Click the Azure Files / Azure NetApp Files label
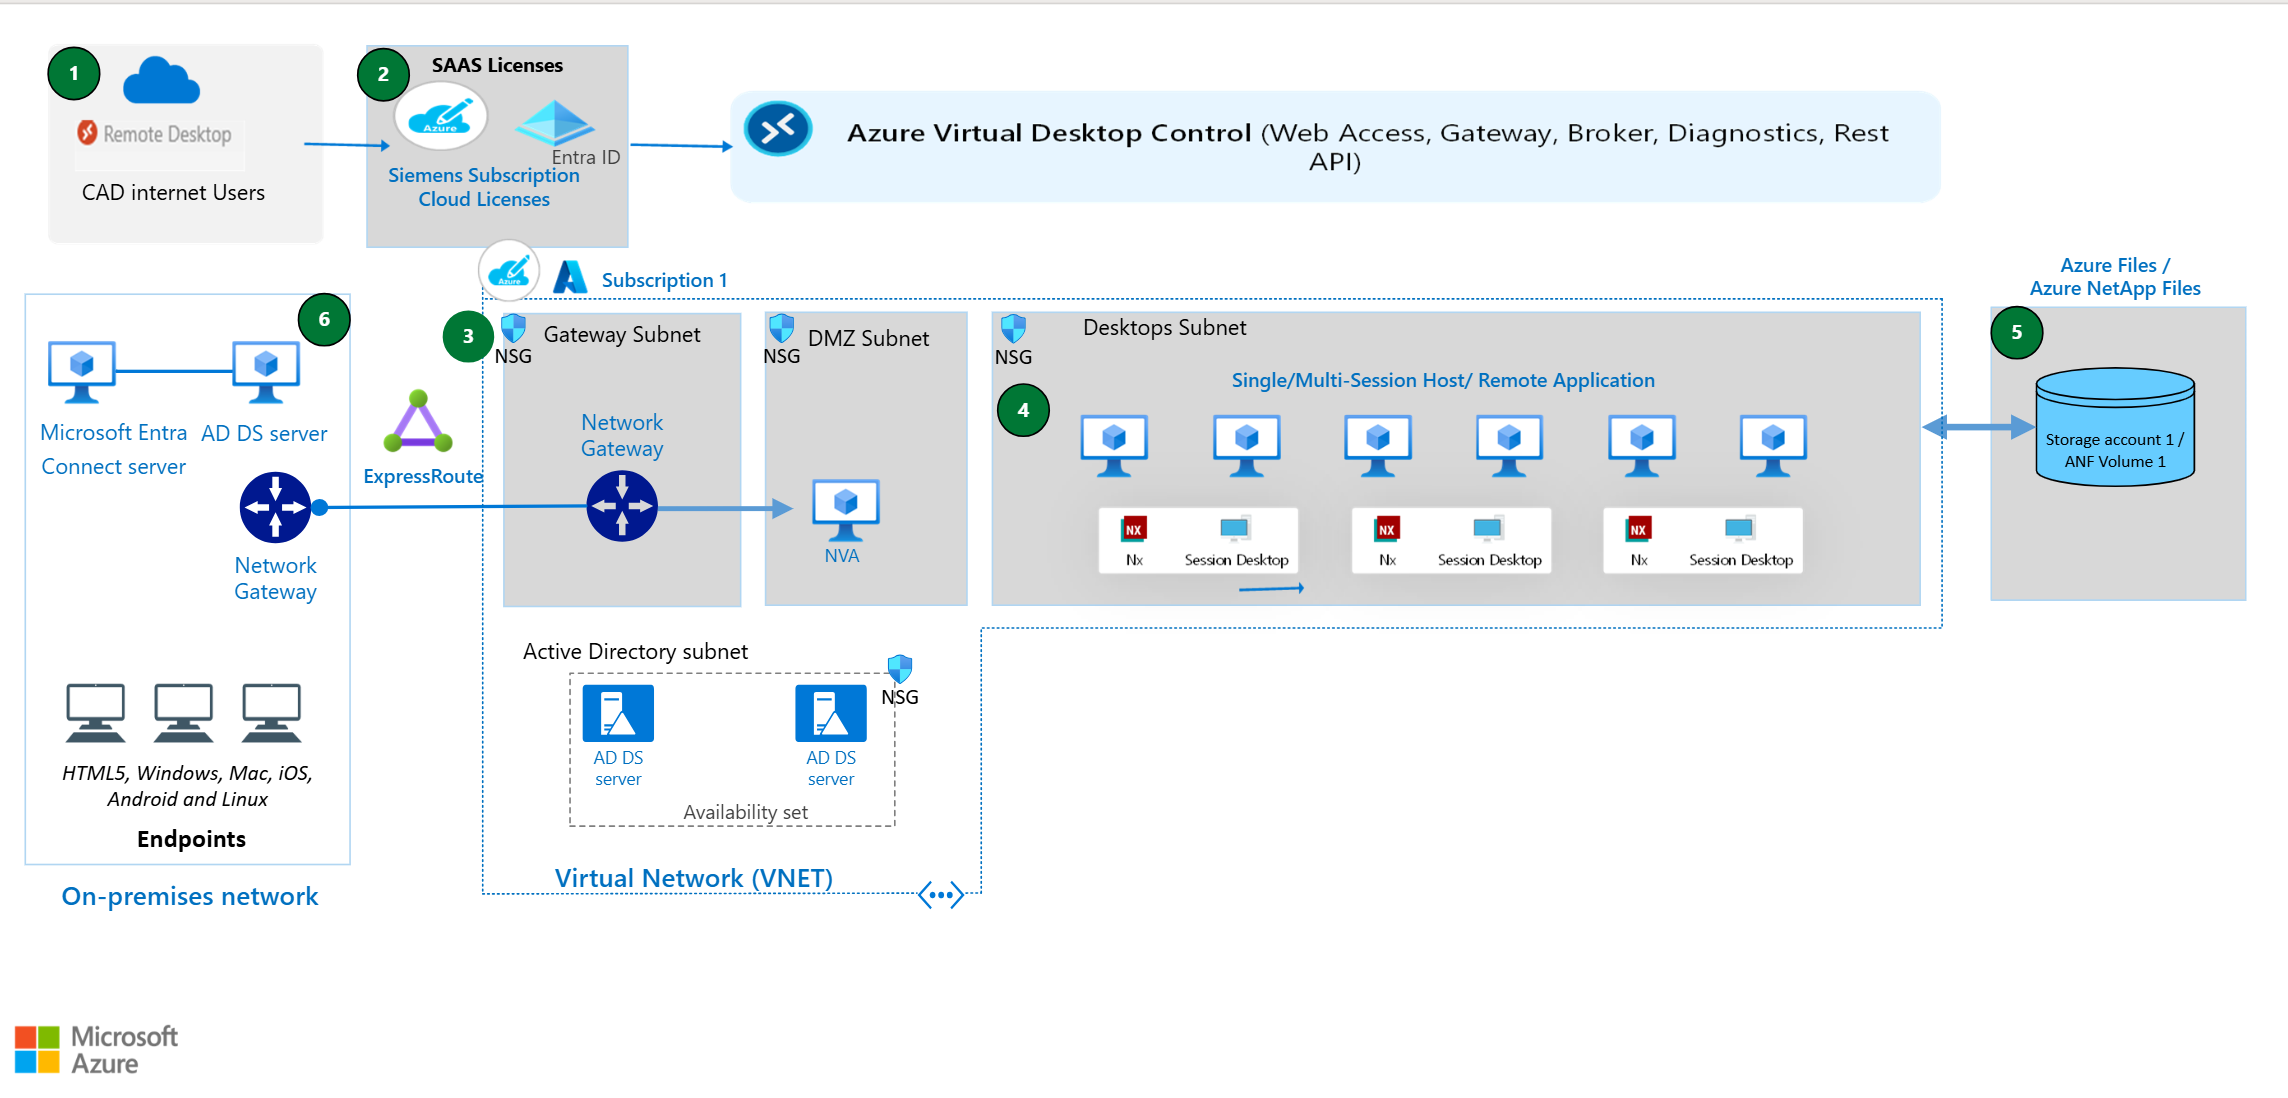 point(2114,277)
